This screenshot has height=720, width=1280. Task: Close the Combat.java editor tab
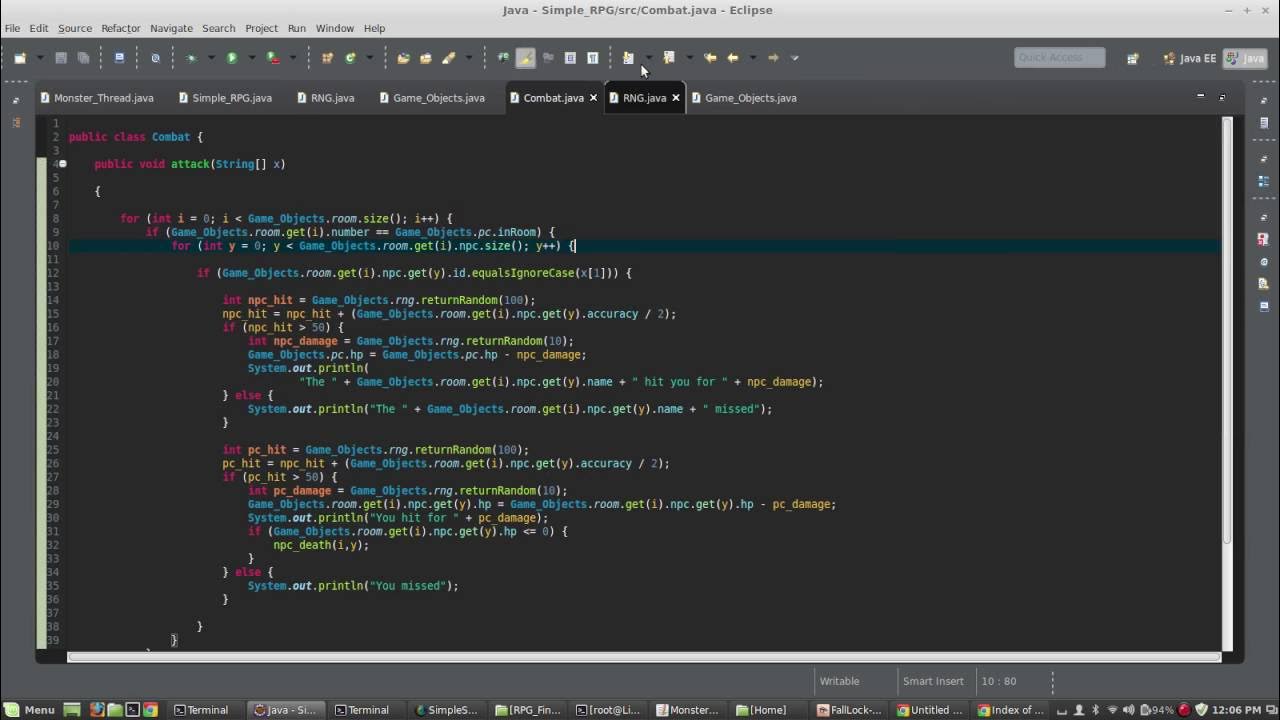point(594,98)
